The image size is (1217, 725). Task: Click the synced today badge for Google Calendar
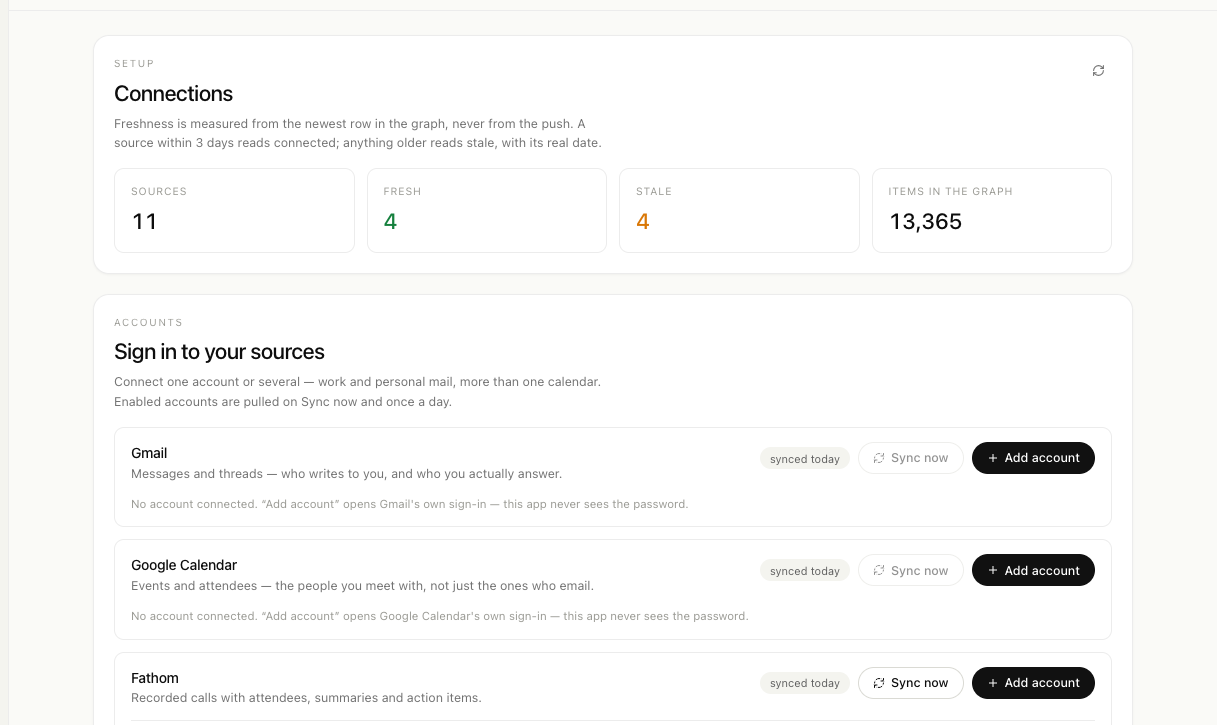[805, 571]
